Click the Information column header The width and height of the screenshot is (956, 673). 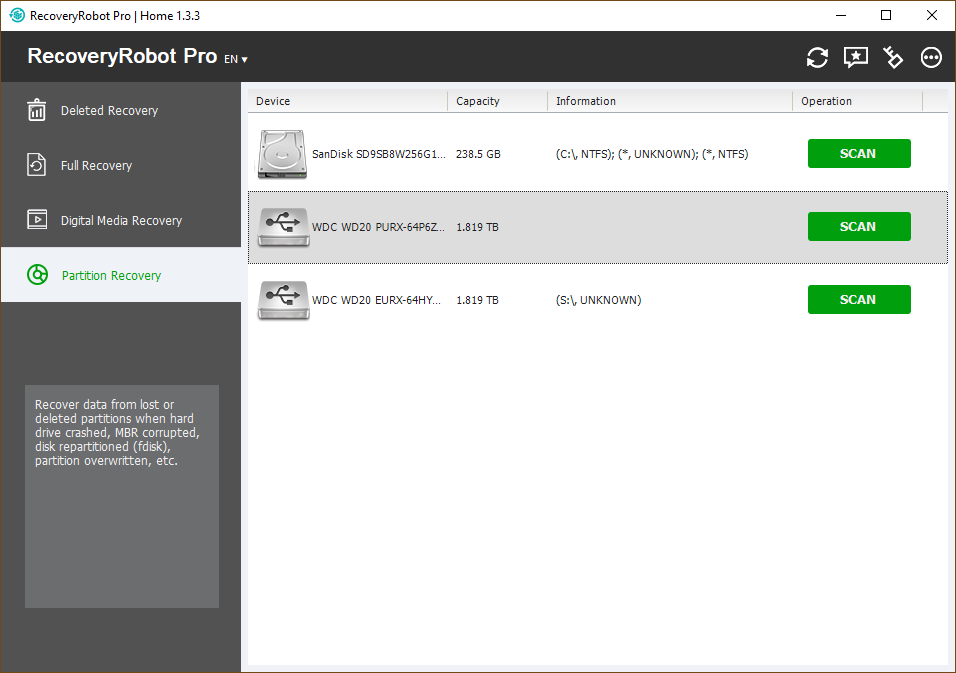668,101
